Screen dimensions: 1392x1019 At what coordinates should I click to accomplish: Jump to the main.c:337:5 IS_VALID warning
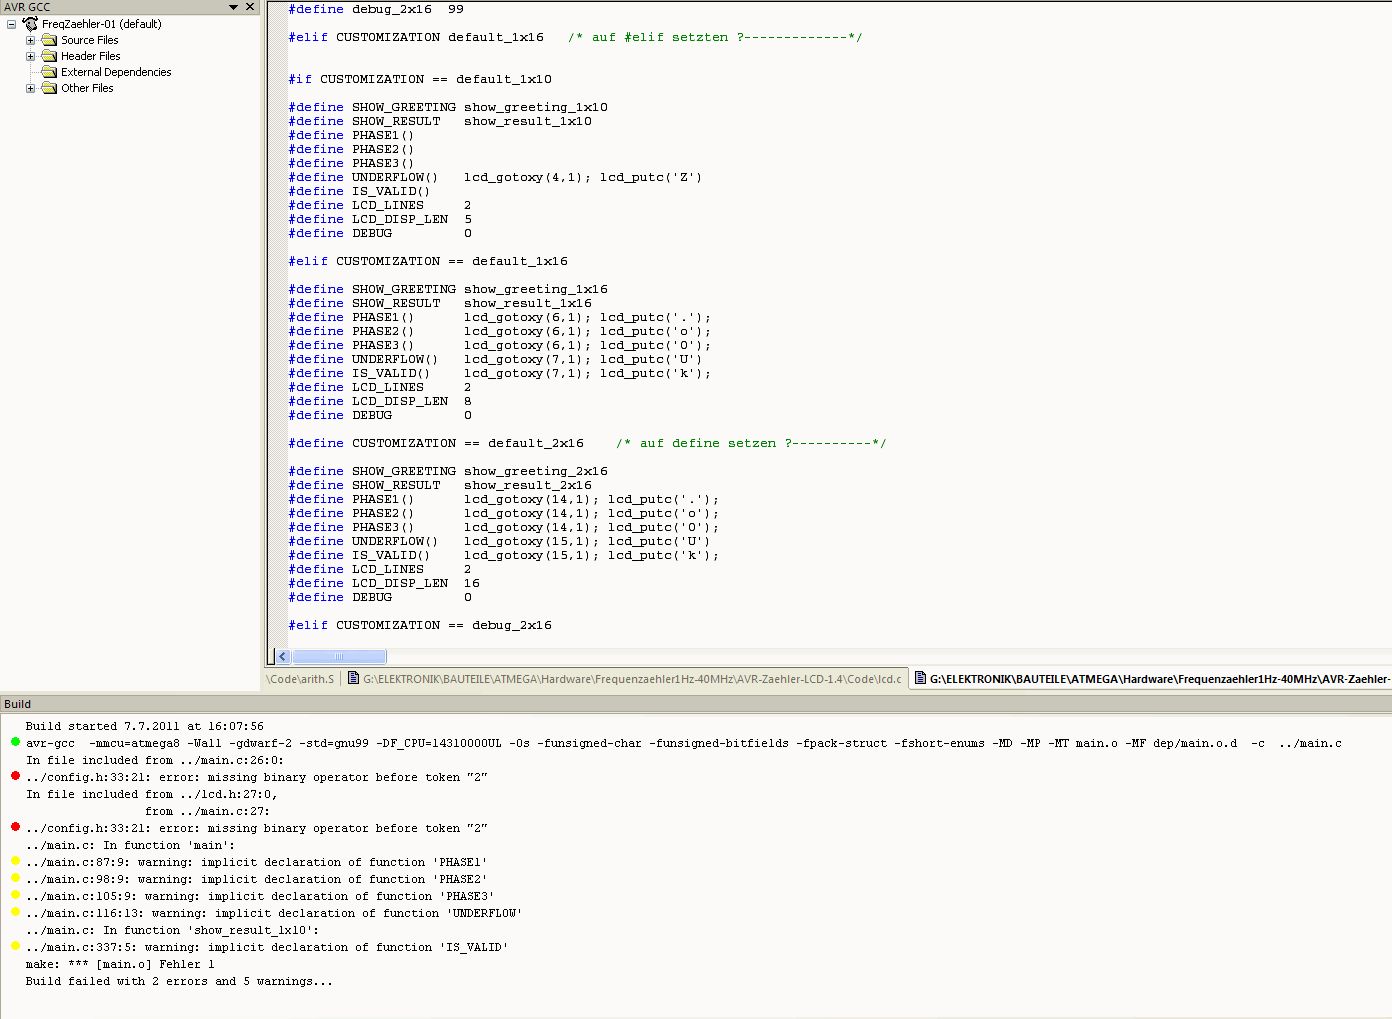click(267, 947)
